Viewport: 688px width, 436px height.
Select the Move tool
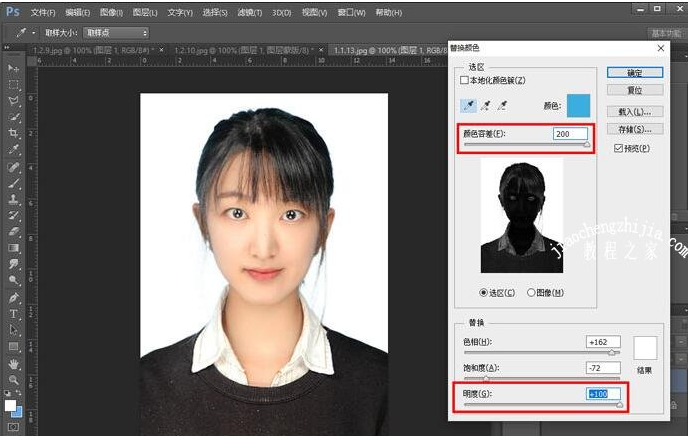click(13, 68)
